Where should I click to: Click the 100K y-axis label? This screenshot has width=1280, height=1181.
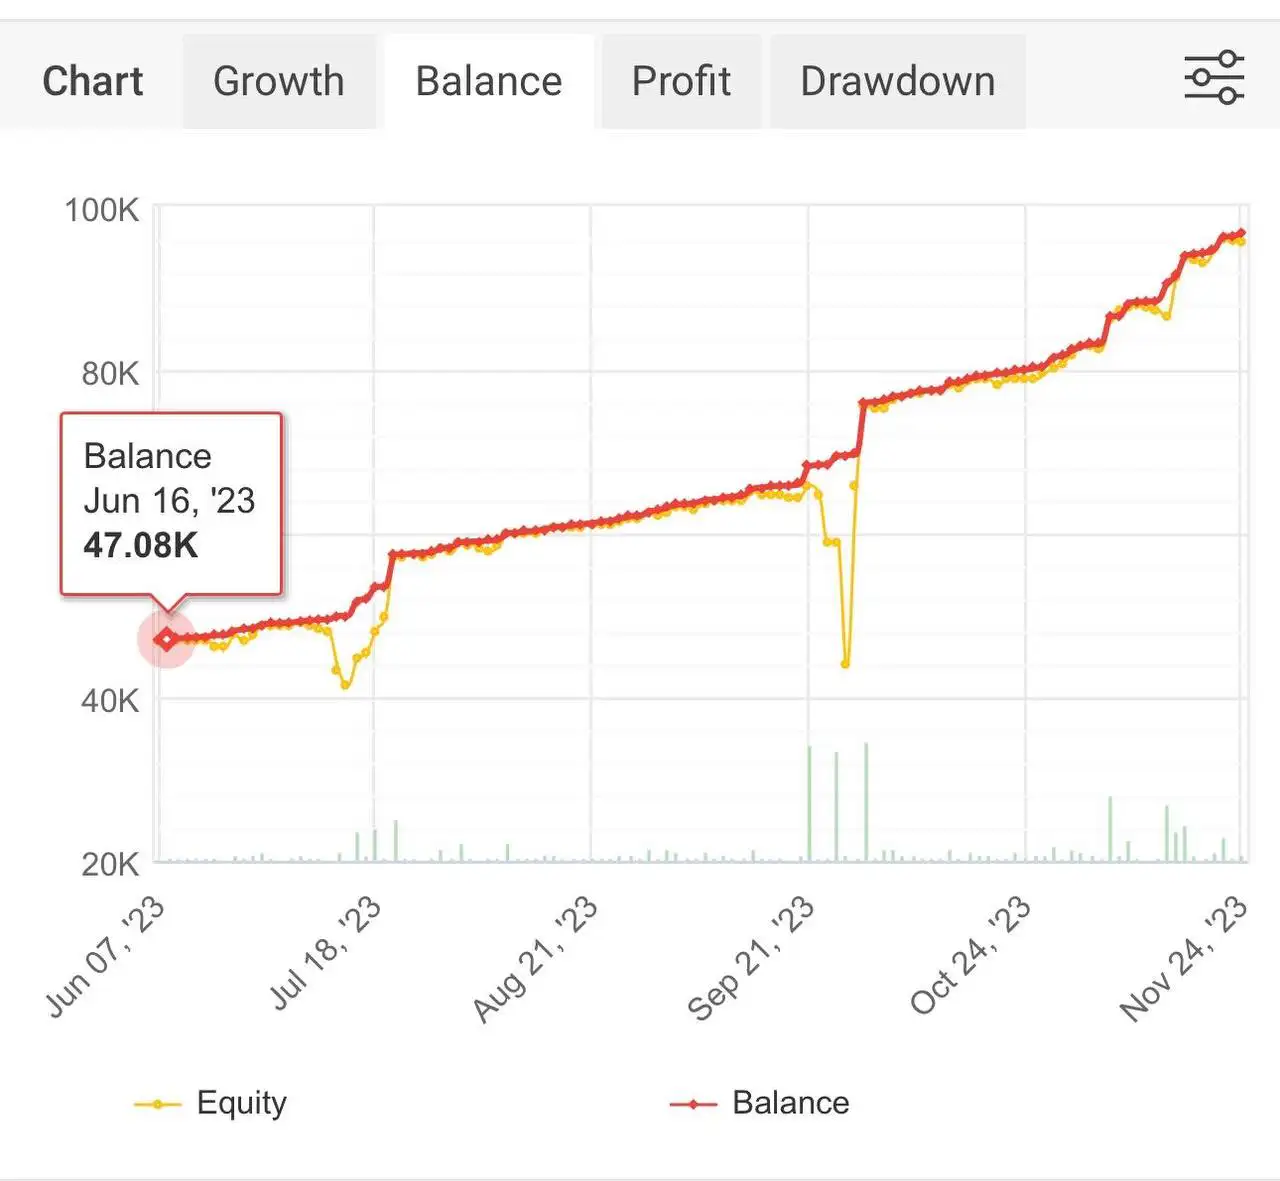pos(102,210)
